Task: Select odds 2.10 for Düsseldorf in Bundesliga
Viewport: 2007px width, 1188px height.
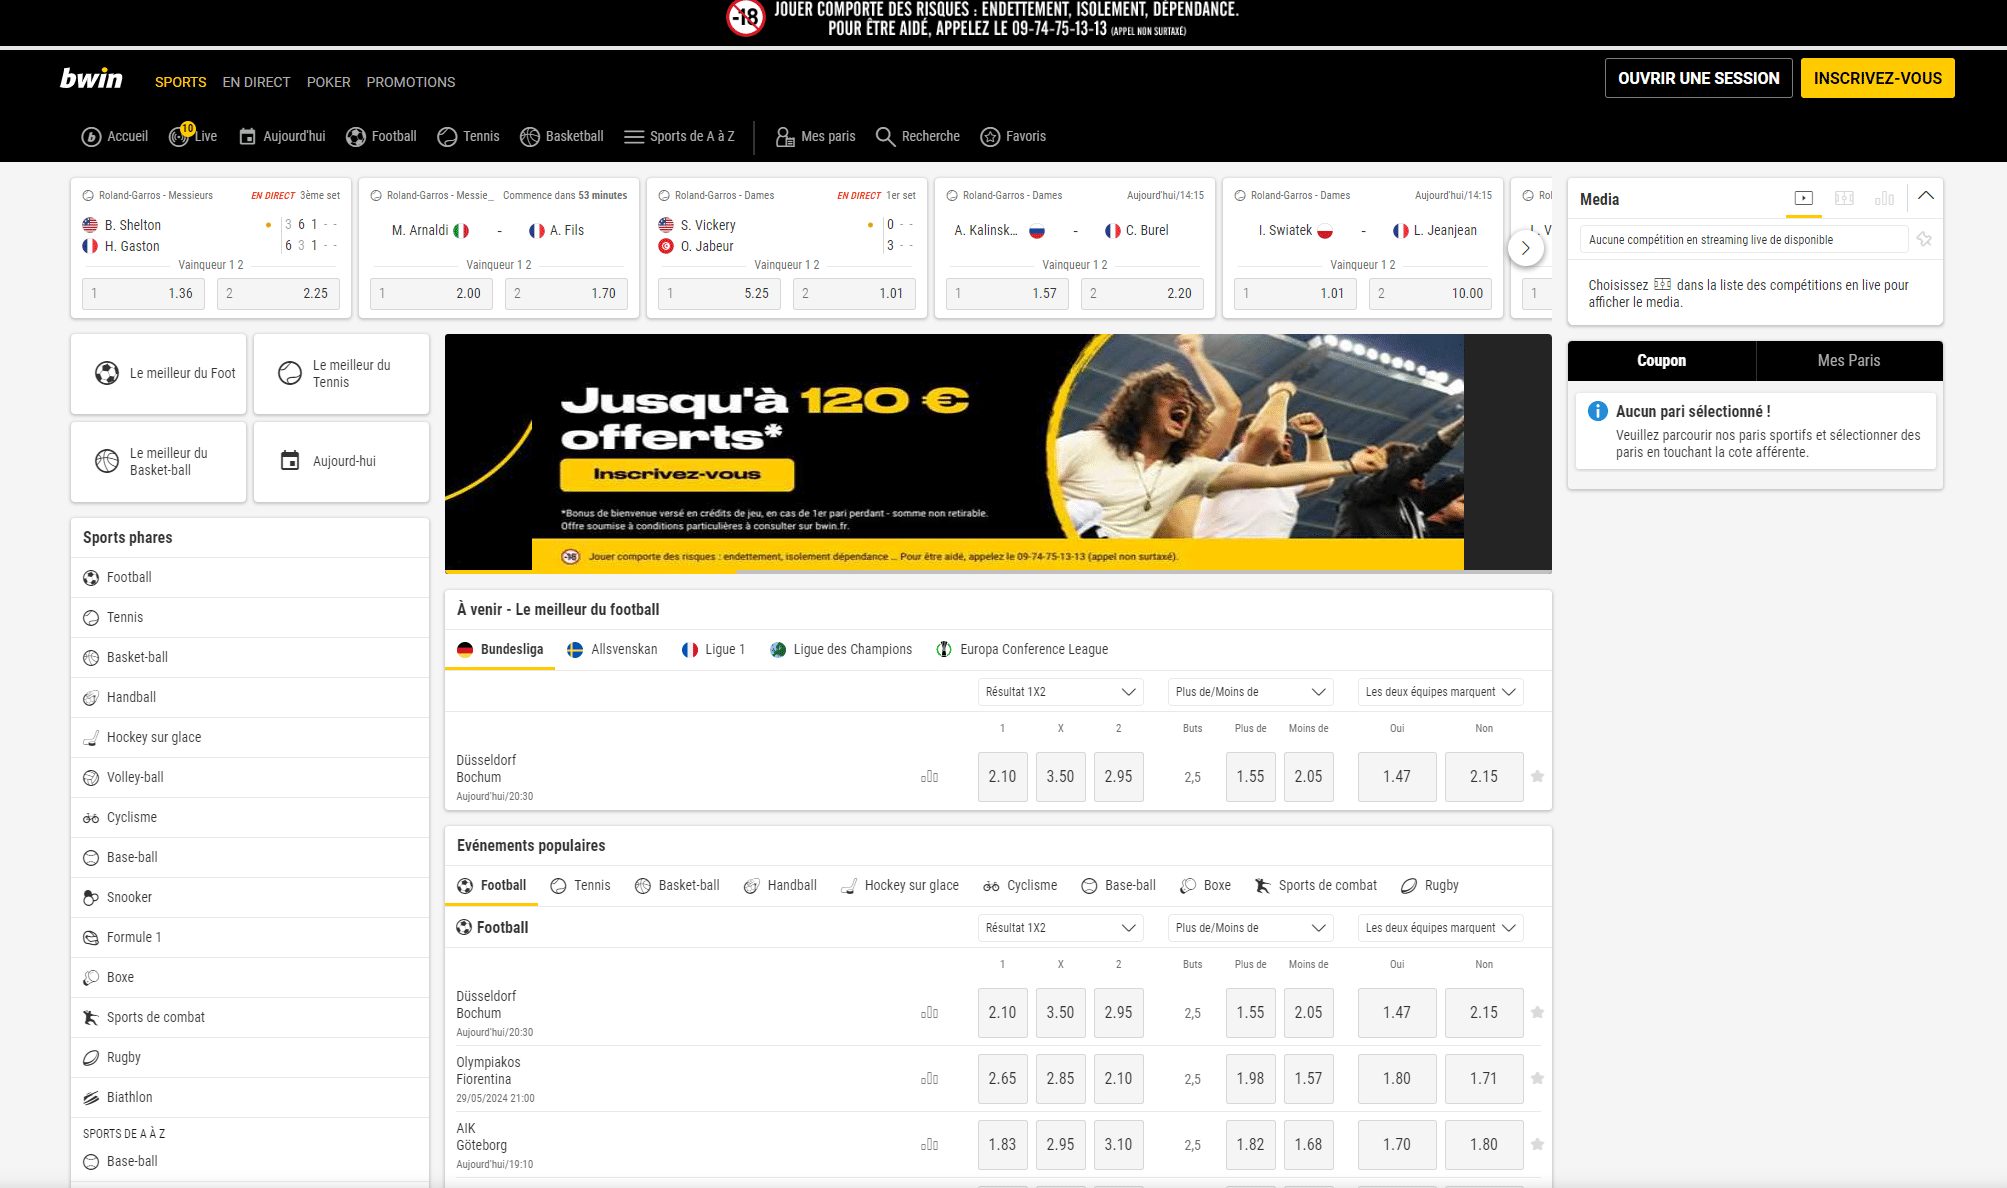Action: tap(1002, 776)
